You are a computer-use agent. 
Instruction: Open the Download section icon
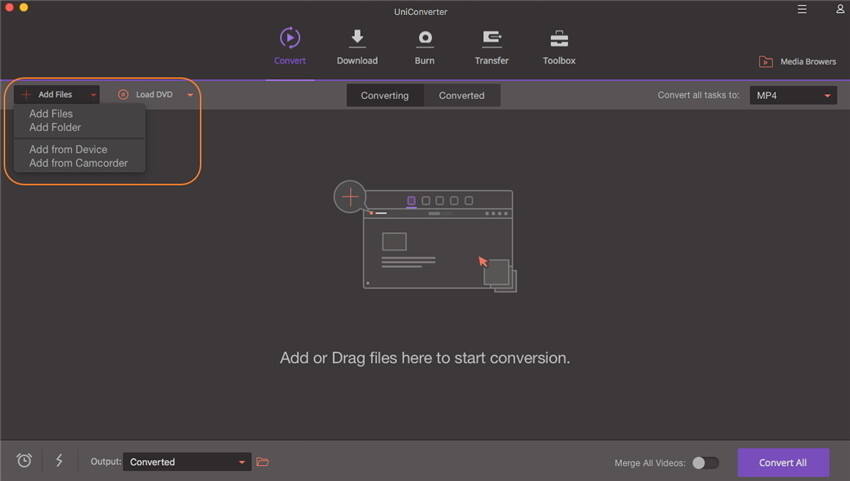coord(357,38)
